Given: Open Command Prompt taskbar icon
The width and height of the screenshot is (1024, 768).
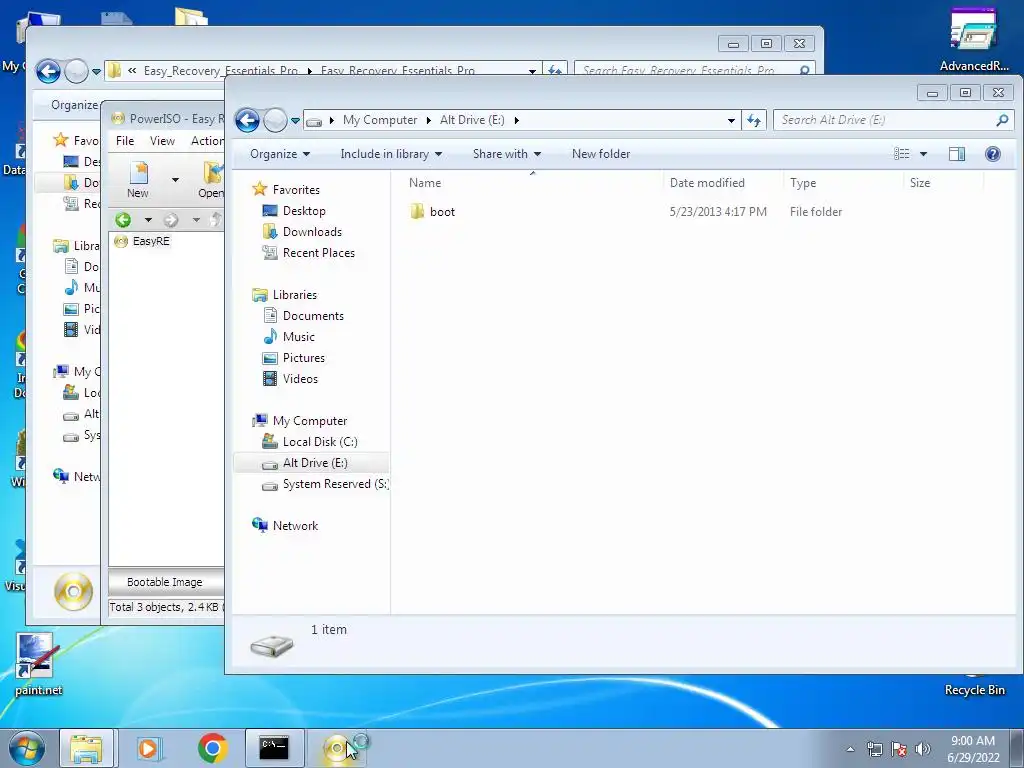Looking at the screenshot, I should click(274, 748).
